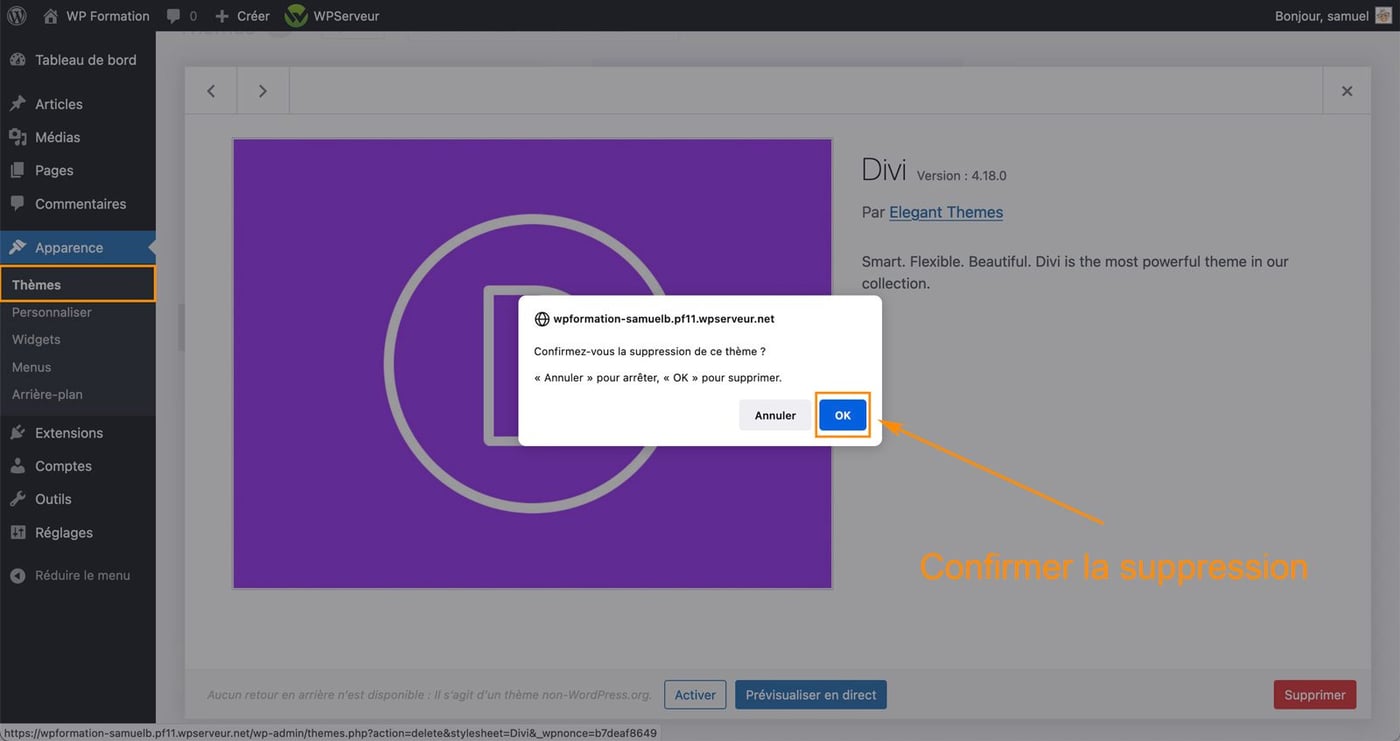This screenshot has width=1400, height=741.
Task: Select Personnaliser under Apparence
Action: pyautogui.click(x=49, y=311)
